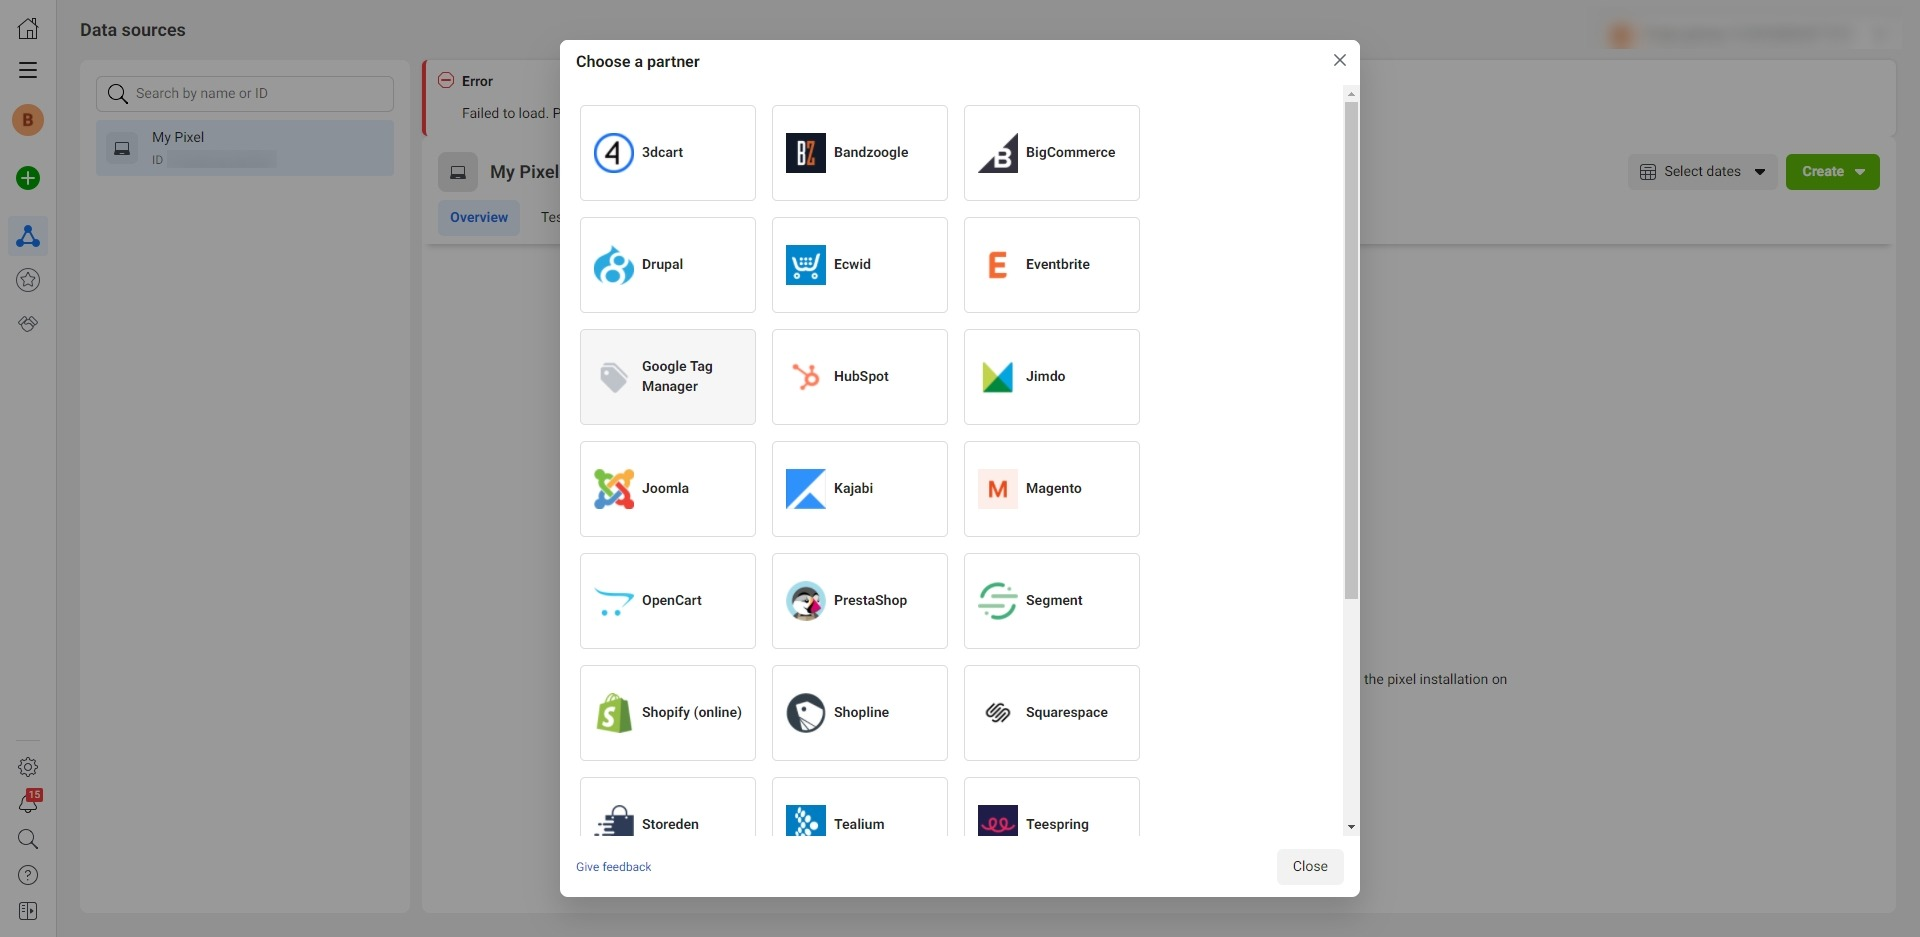Click the Data sources page heading
Screen dimensions: 1920x937
tap(133, 30)
